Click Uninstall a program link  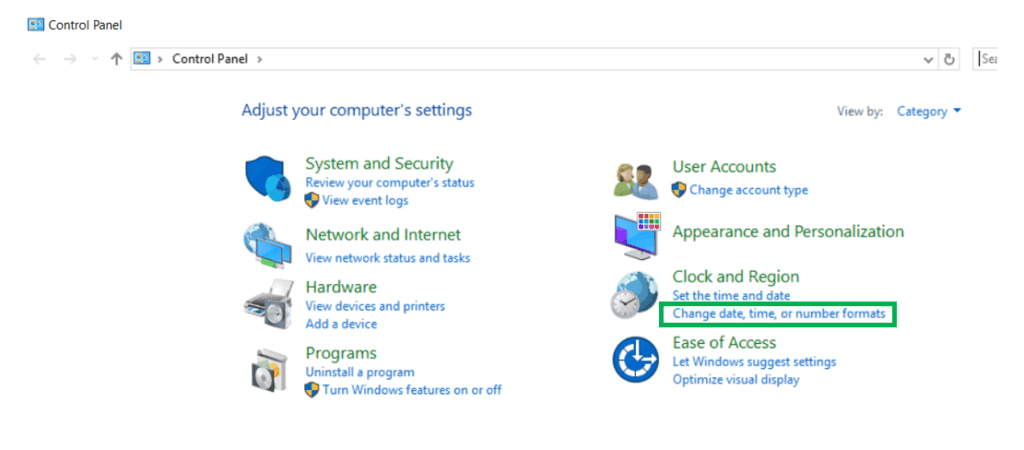359,372
